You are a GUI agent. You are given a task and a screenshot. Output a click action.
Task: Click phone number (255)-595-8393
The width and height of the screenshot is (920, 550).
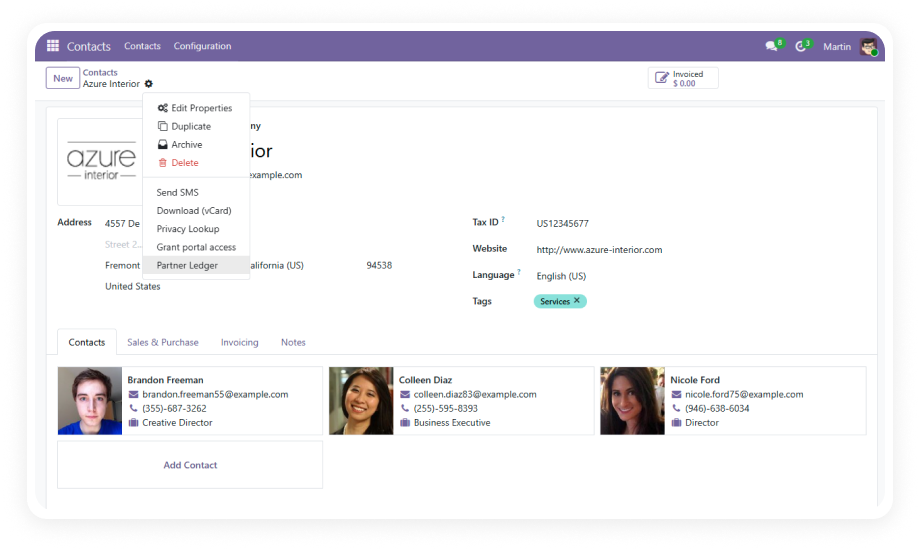[445, 409]
